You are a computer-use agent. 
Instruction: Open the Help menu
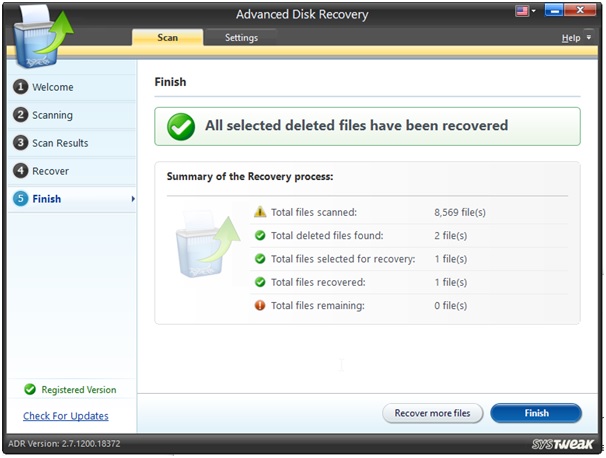[571, 38]
